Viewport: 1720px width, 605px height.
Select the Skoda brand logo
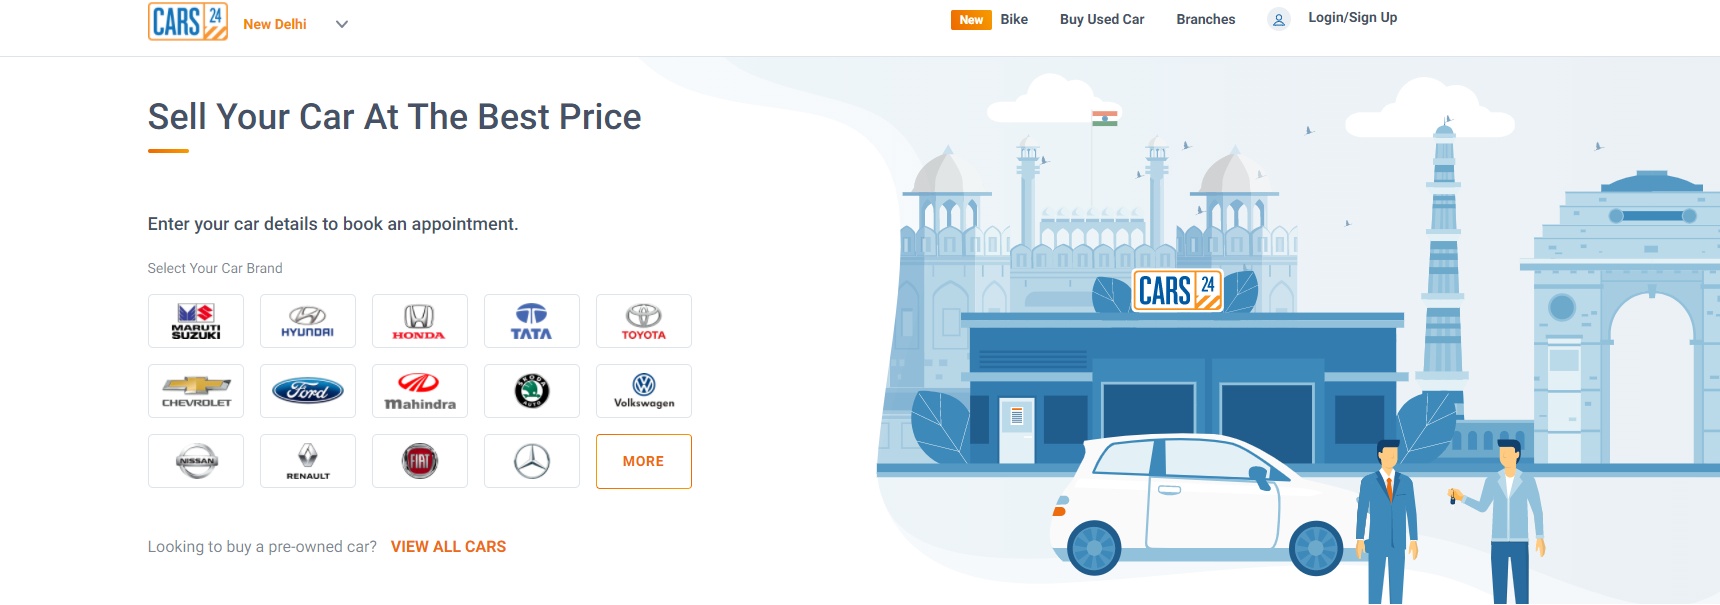(532, 391)
